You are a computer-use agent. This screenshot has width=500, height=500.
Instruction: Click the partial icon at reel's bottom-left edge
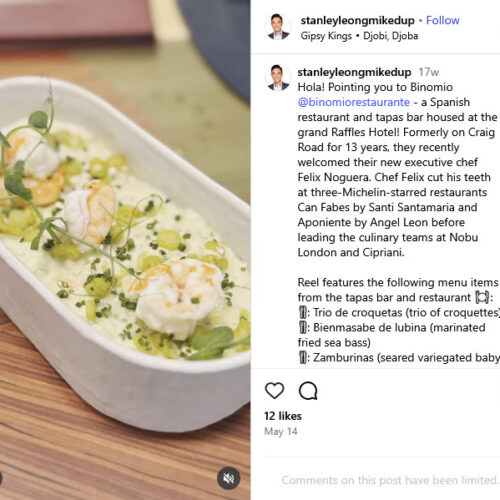[x=1, y=478]
